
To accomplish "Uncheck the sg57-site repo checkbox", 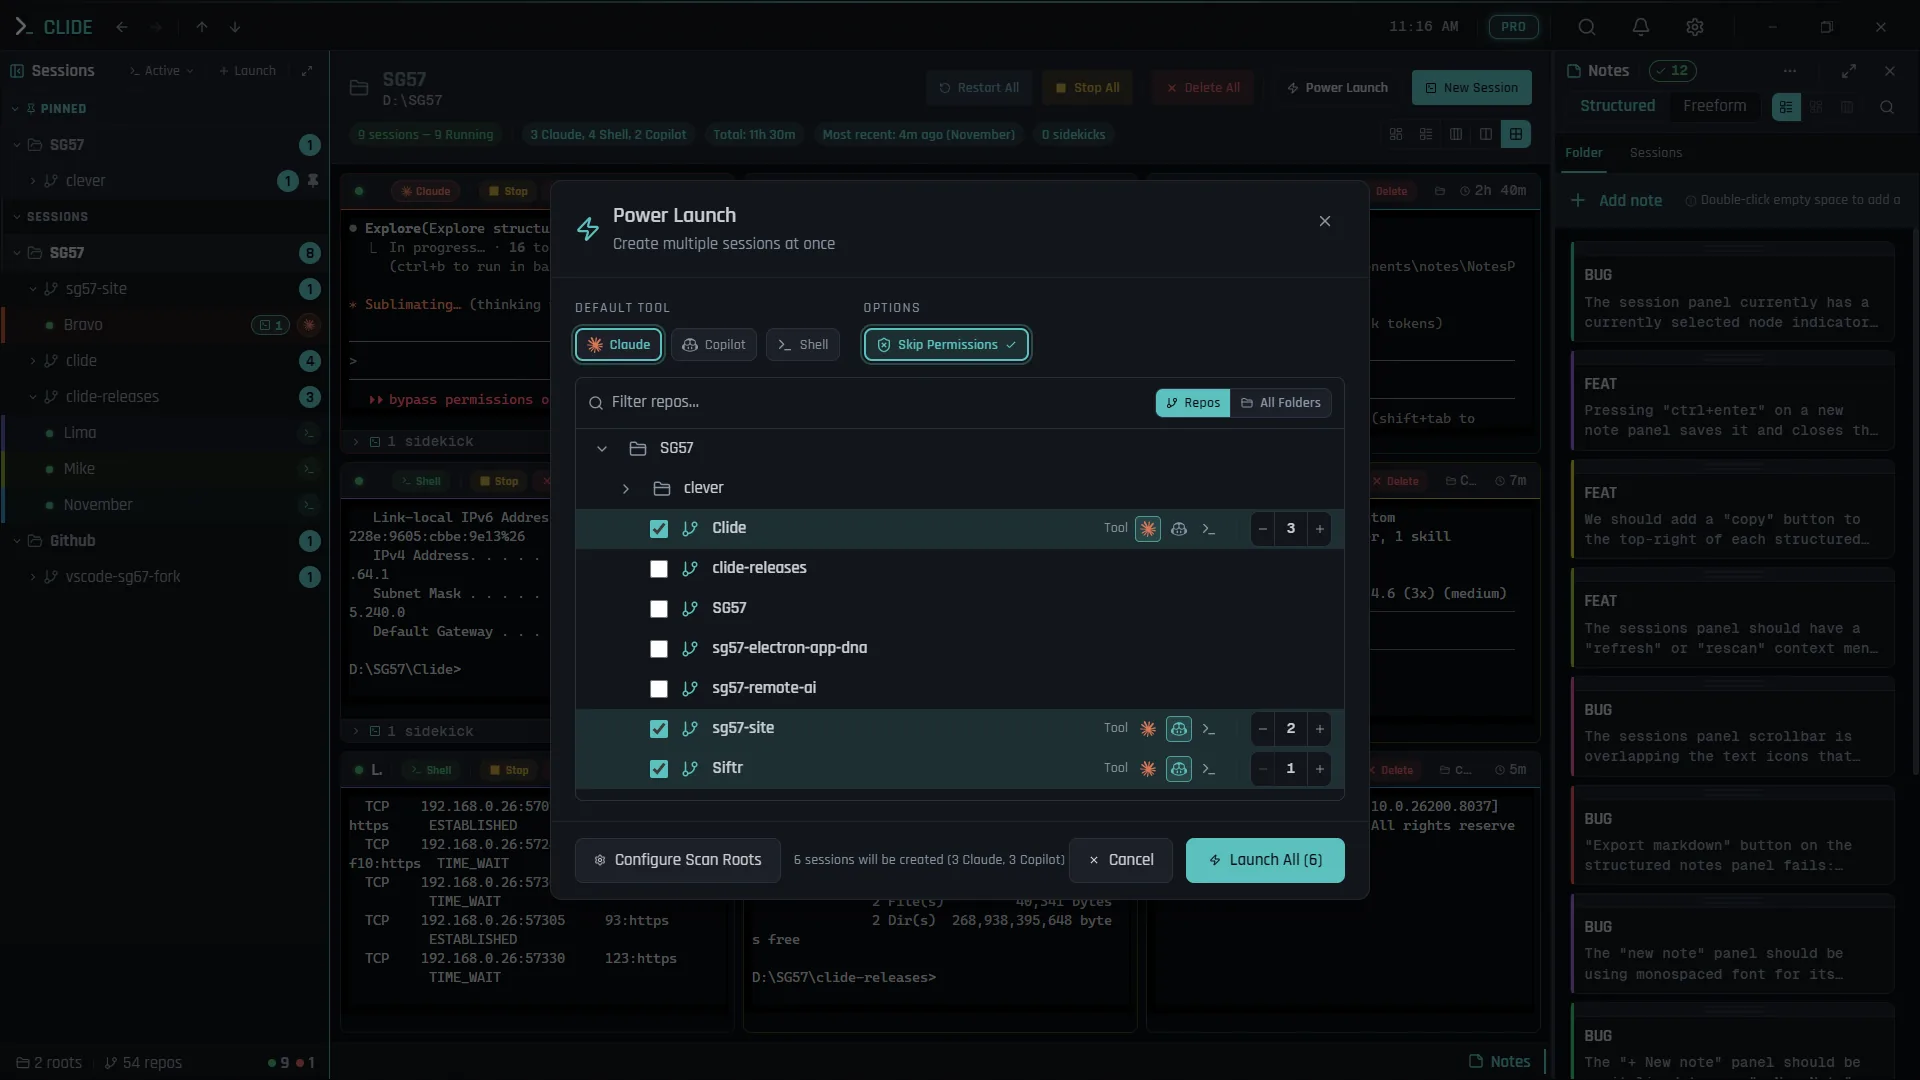I will [658, 729].
